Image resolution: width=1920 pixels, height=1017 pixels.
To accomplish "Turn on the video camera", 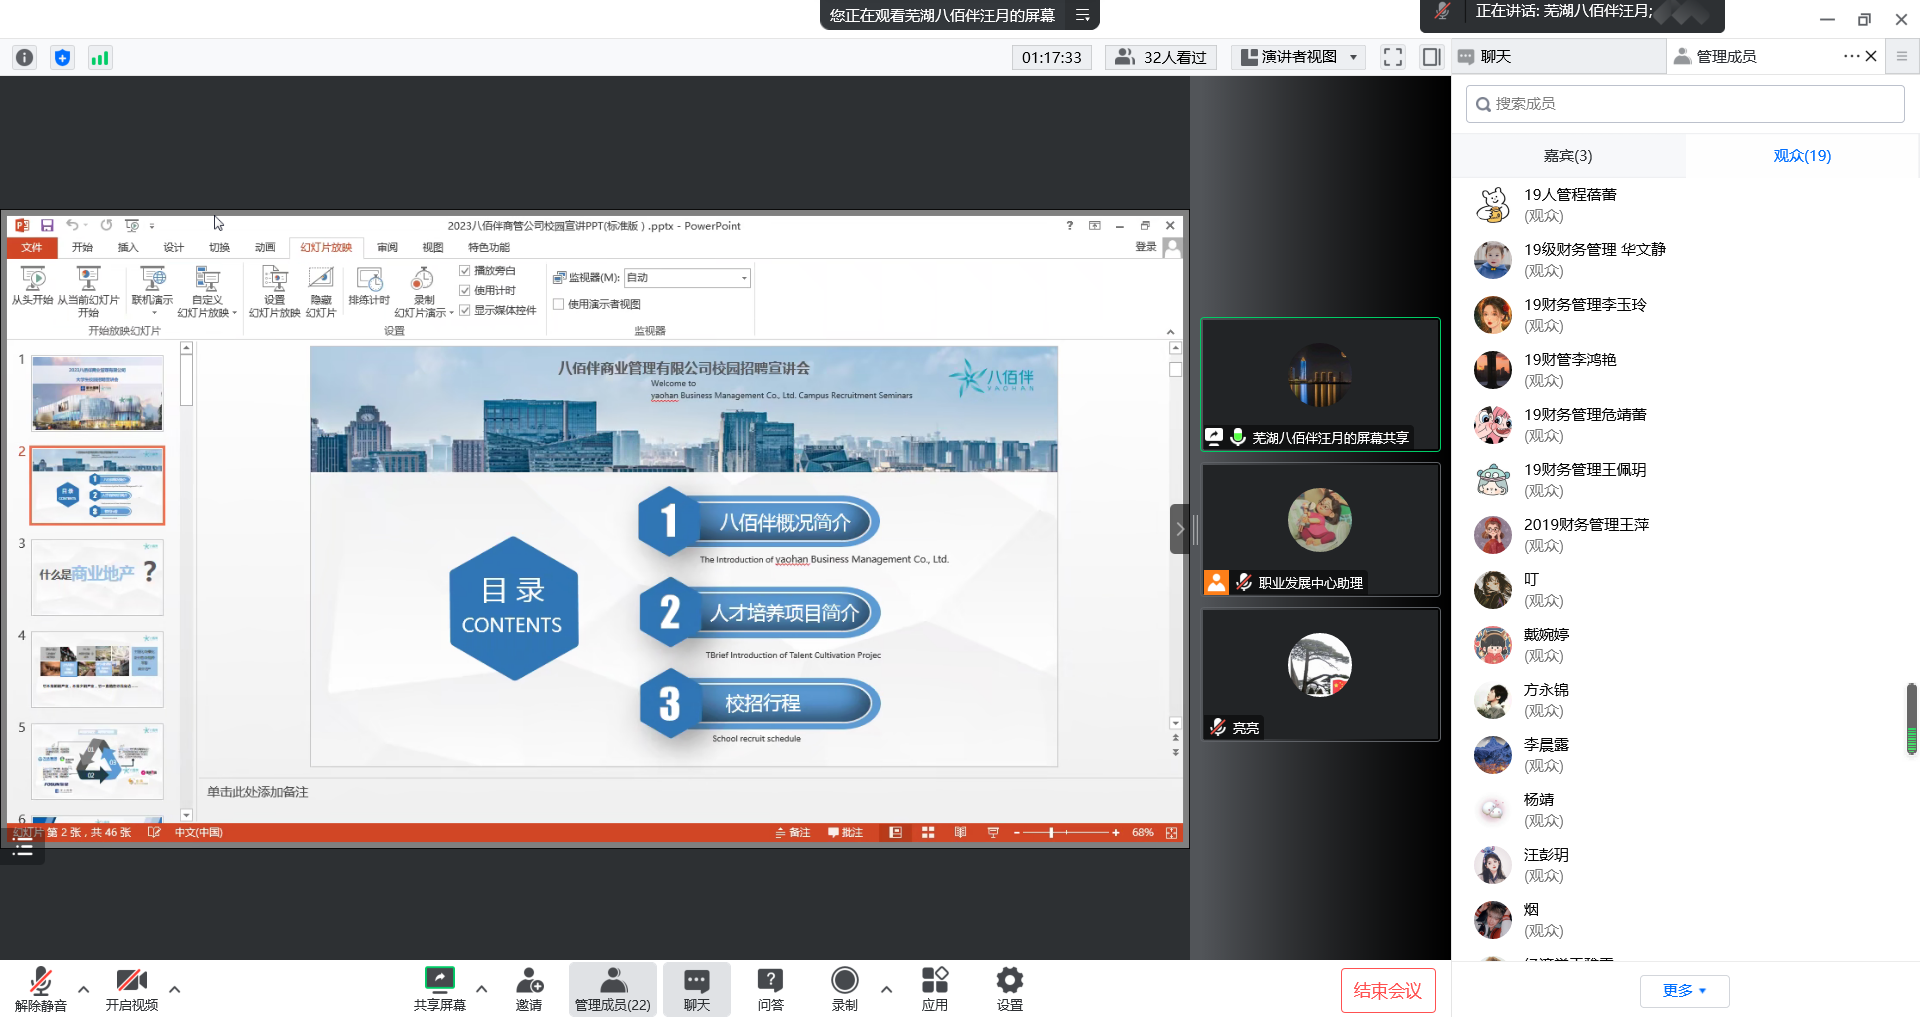I will pyautogui.click(x=131, y=980).
